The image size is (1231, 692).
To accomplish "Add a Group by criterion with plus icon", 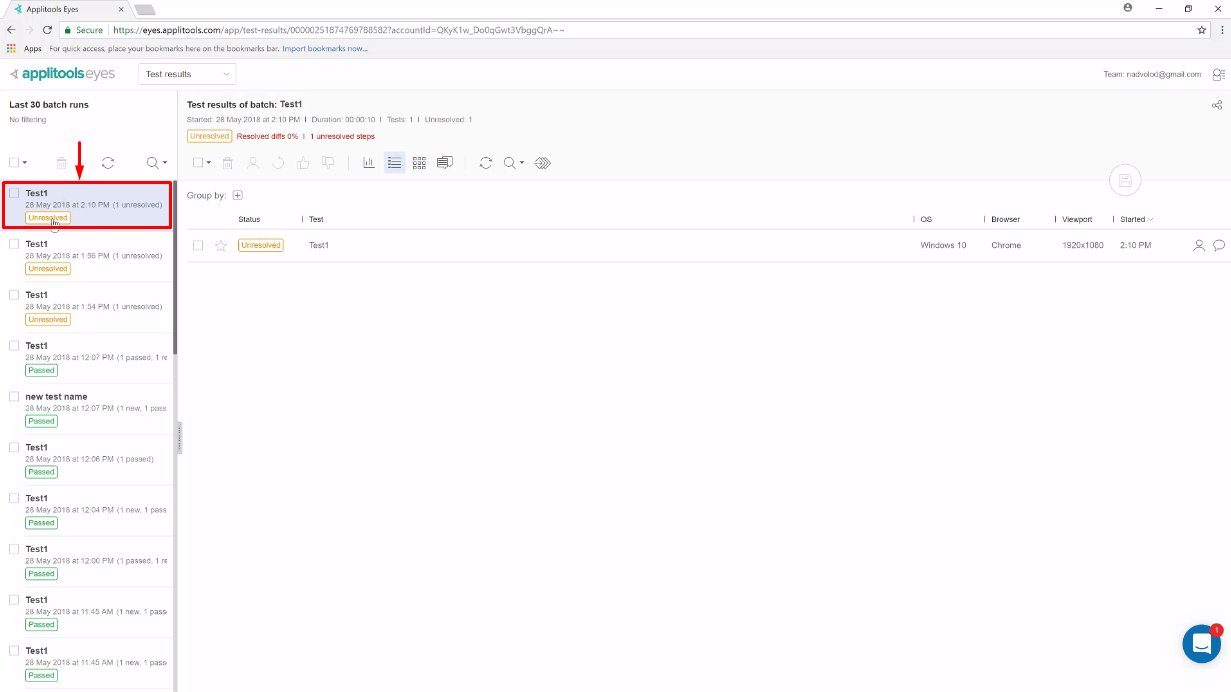I will click(237, 195).
